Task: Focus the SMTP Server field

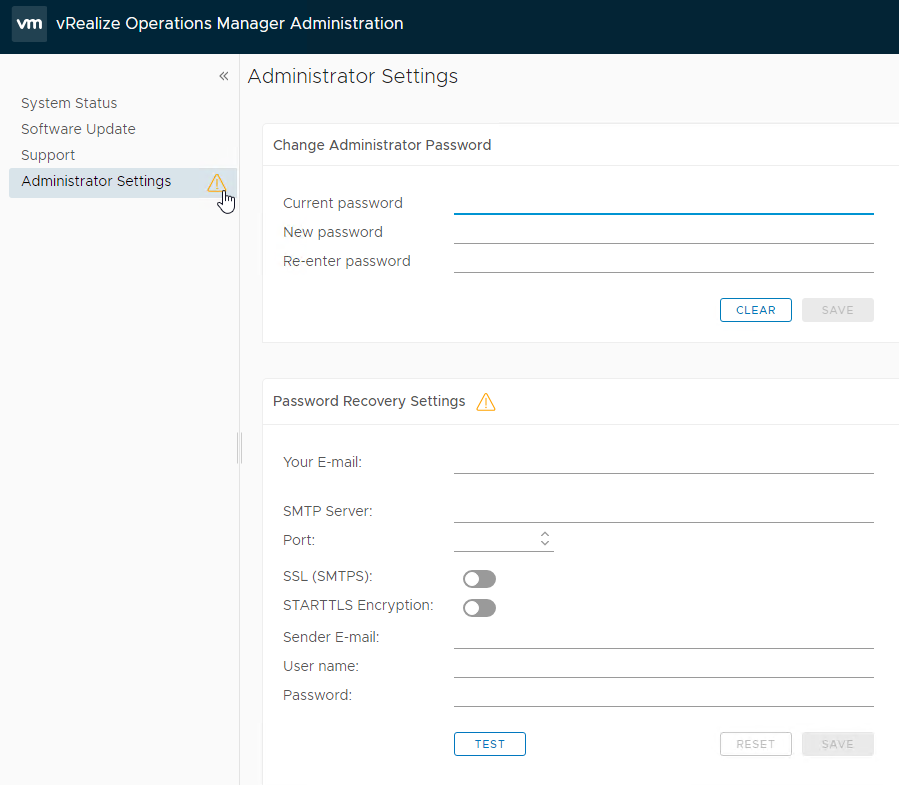Action: click(663, 511)
